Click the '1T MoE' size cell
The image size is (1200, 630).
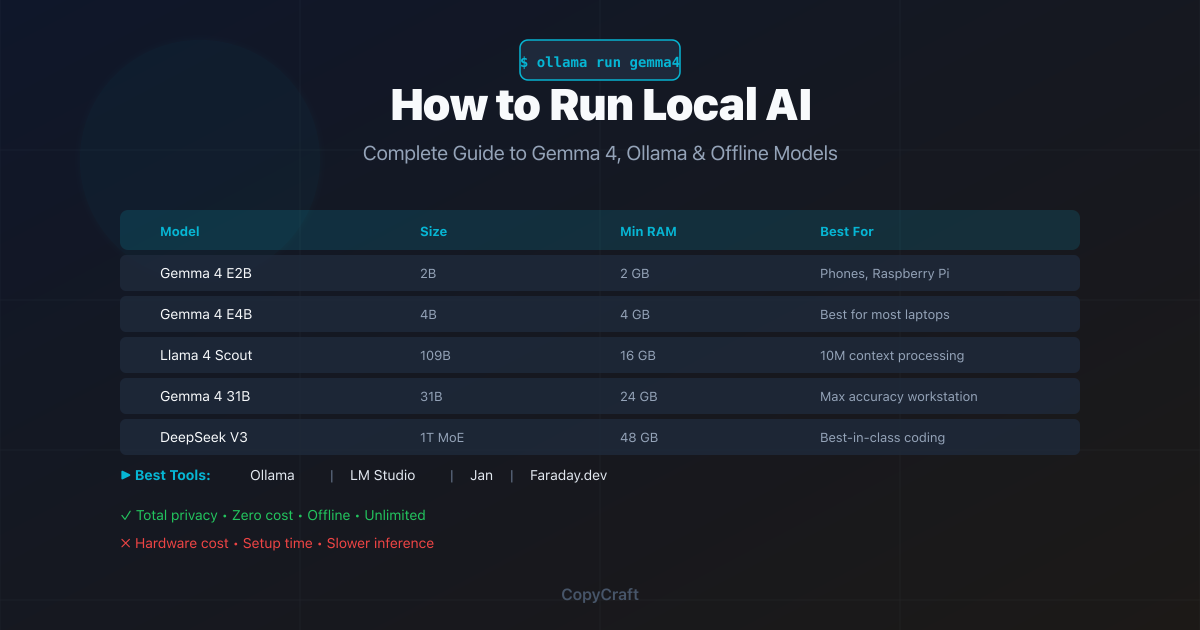442,437
